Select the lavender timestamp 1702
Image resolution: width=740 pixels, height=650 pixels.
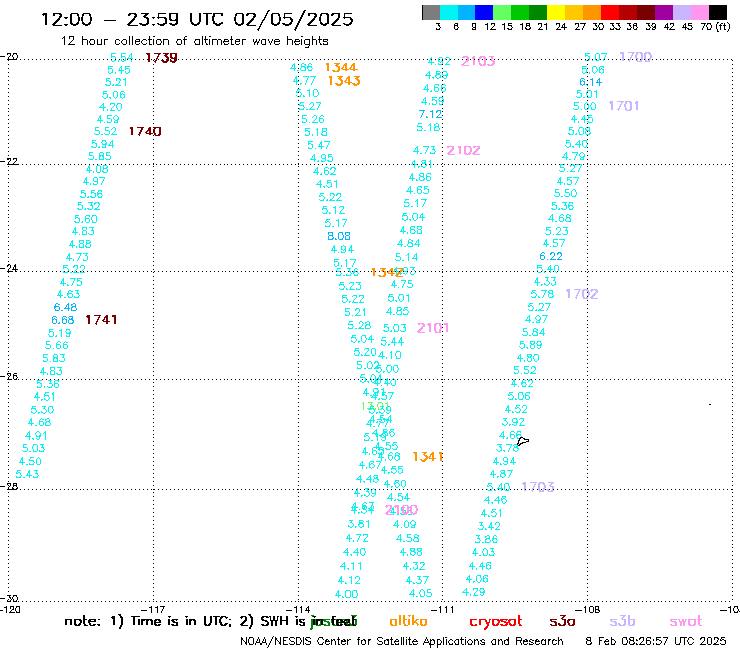(x=582, y=294)
